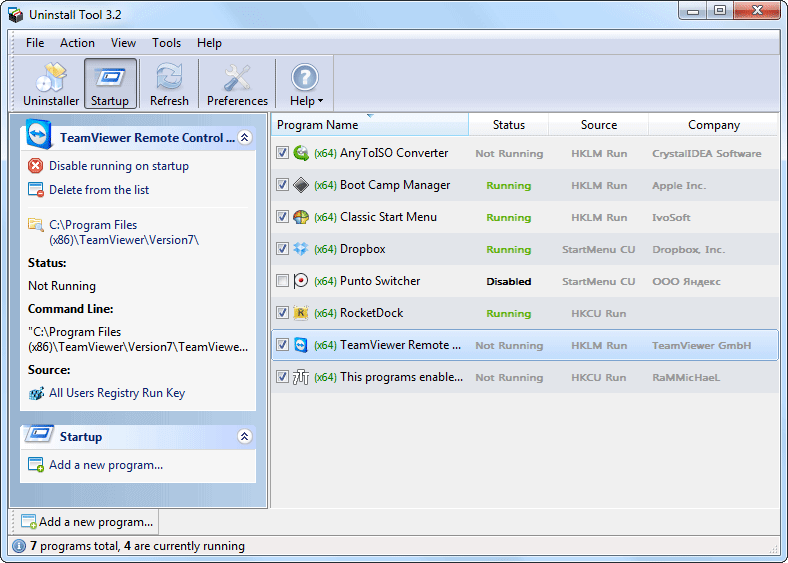Uncheck the AnyToISO Converter checkbox
Image resolution: width=788 pixels, height=563 pixels.
[x=282, y=153]
